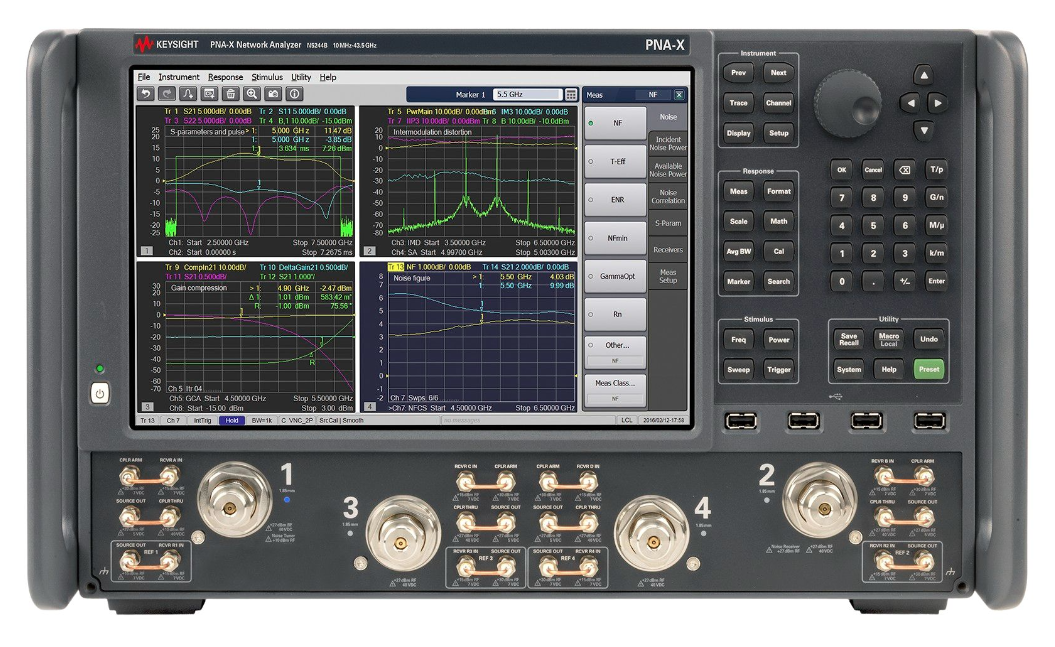Viewport: 1055px width, 647px height.
Task: Click the IntTrig status bar entry
Action: coord(203,420)
